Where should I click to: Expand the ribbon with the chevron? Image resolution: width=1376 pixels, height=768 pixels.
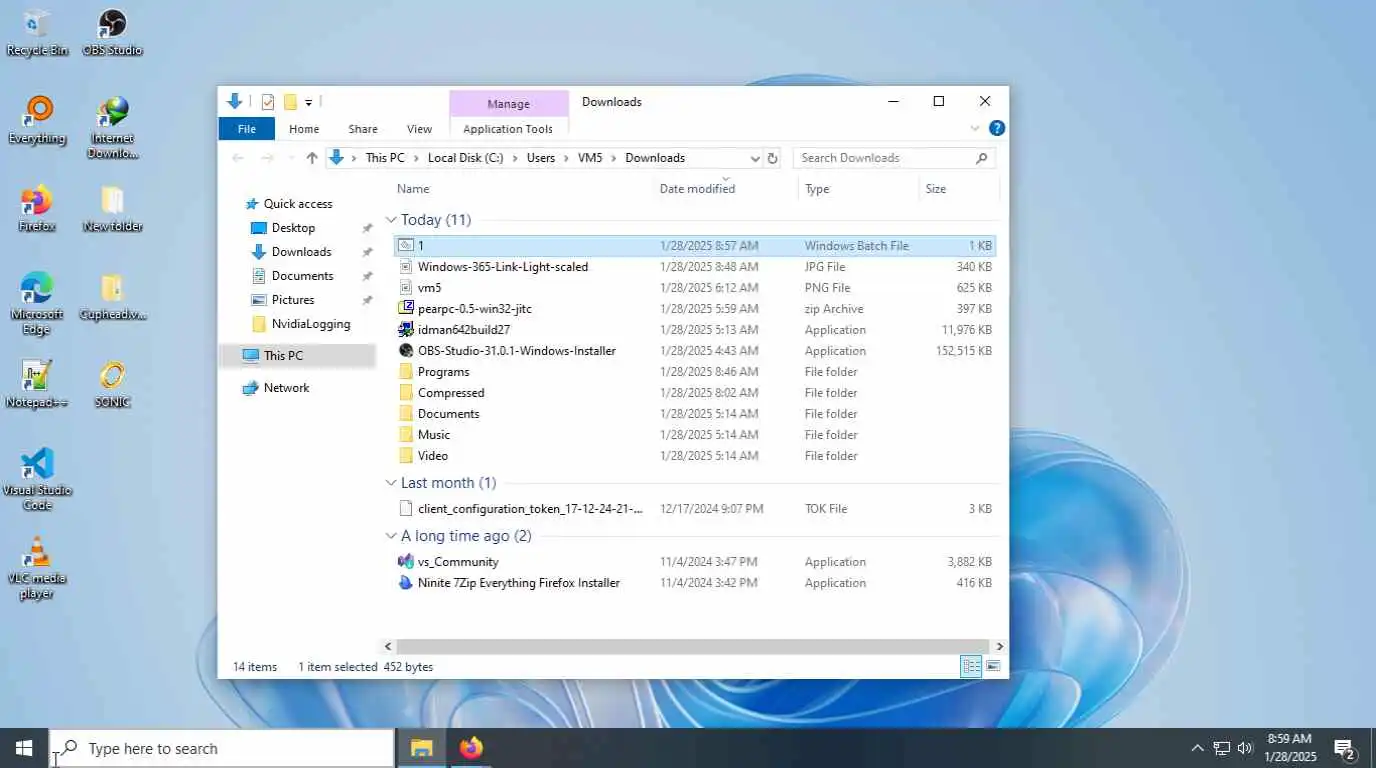click(975, 128)
